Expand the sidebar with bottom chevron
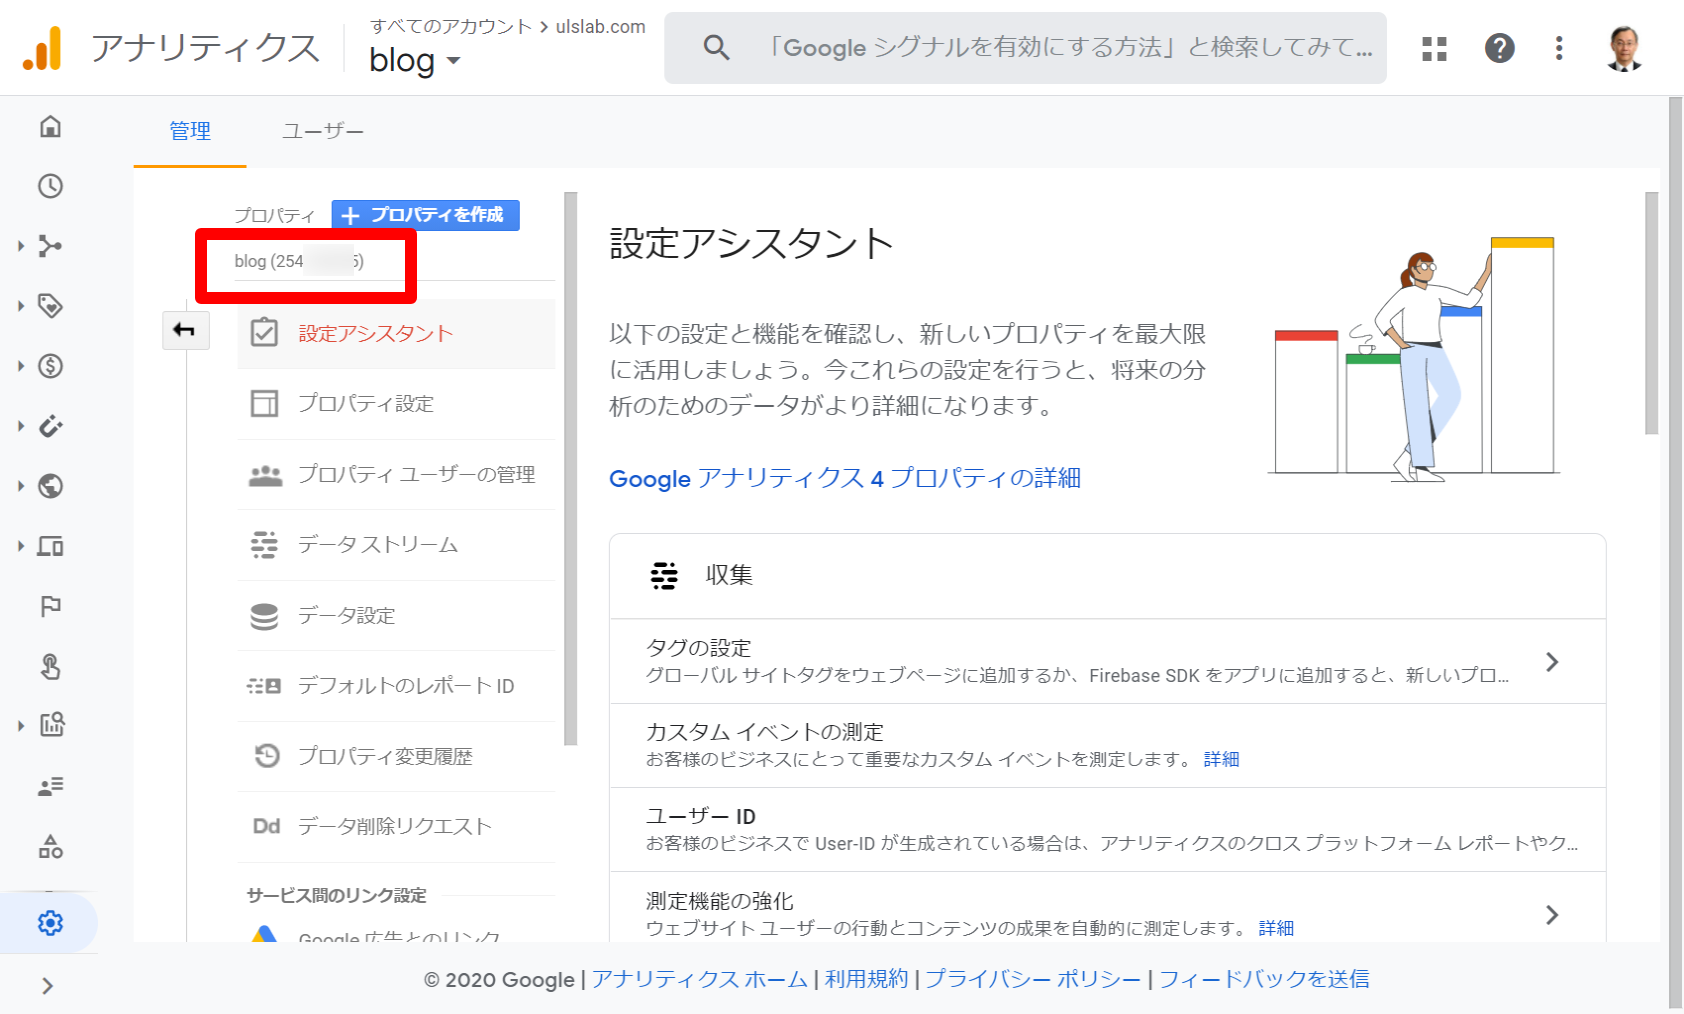This screenshot has width=1684, height=1014. (48, 986)
